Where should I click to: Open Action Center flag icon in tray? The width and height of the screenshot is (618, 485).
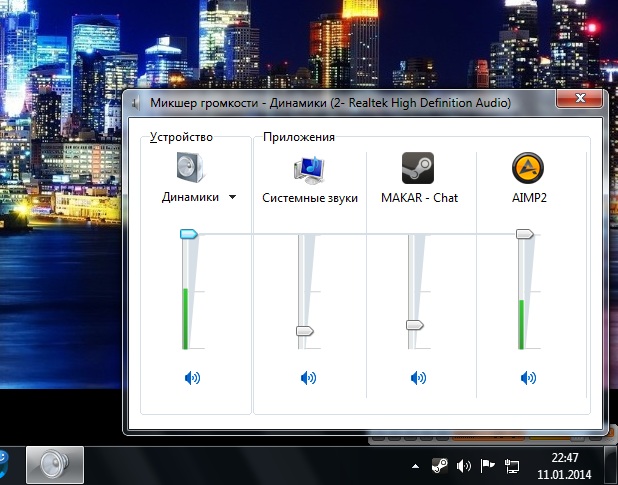[488, 466]
